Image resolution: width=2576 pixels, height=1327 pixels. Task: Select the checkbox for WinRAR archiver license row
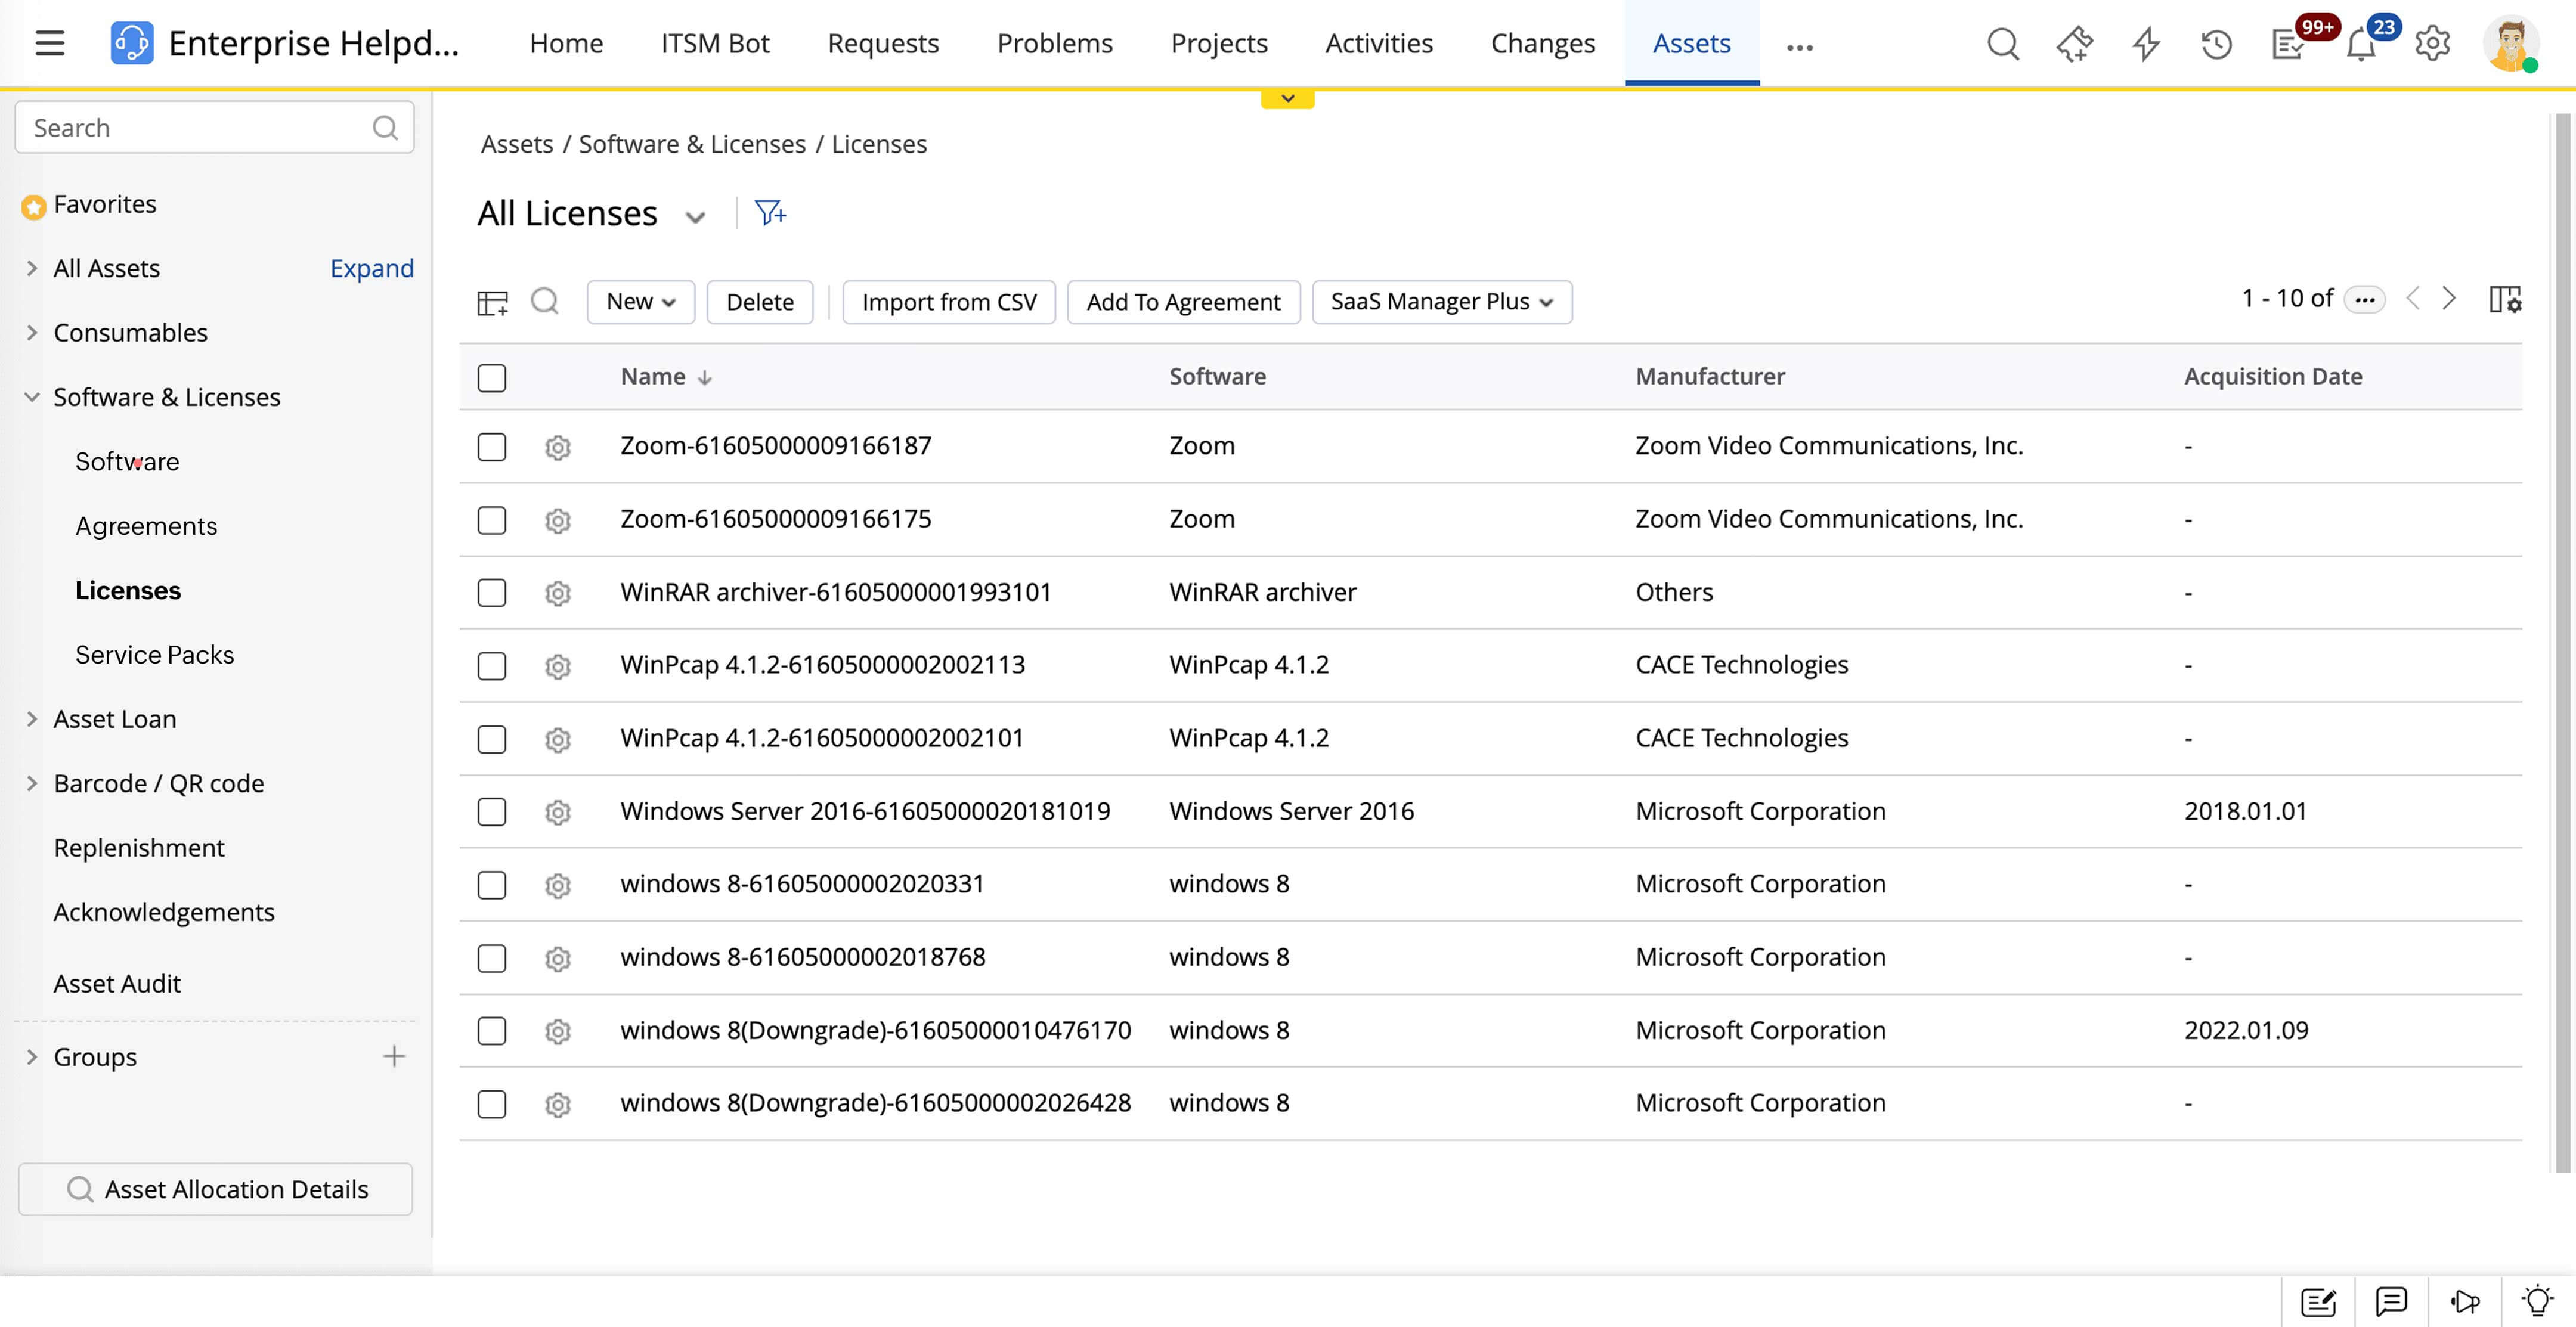(x=491, y=593)
